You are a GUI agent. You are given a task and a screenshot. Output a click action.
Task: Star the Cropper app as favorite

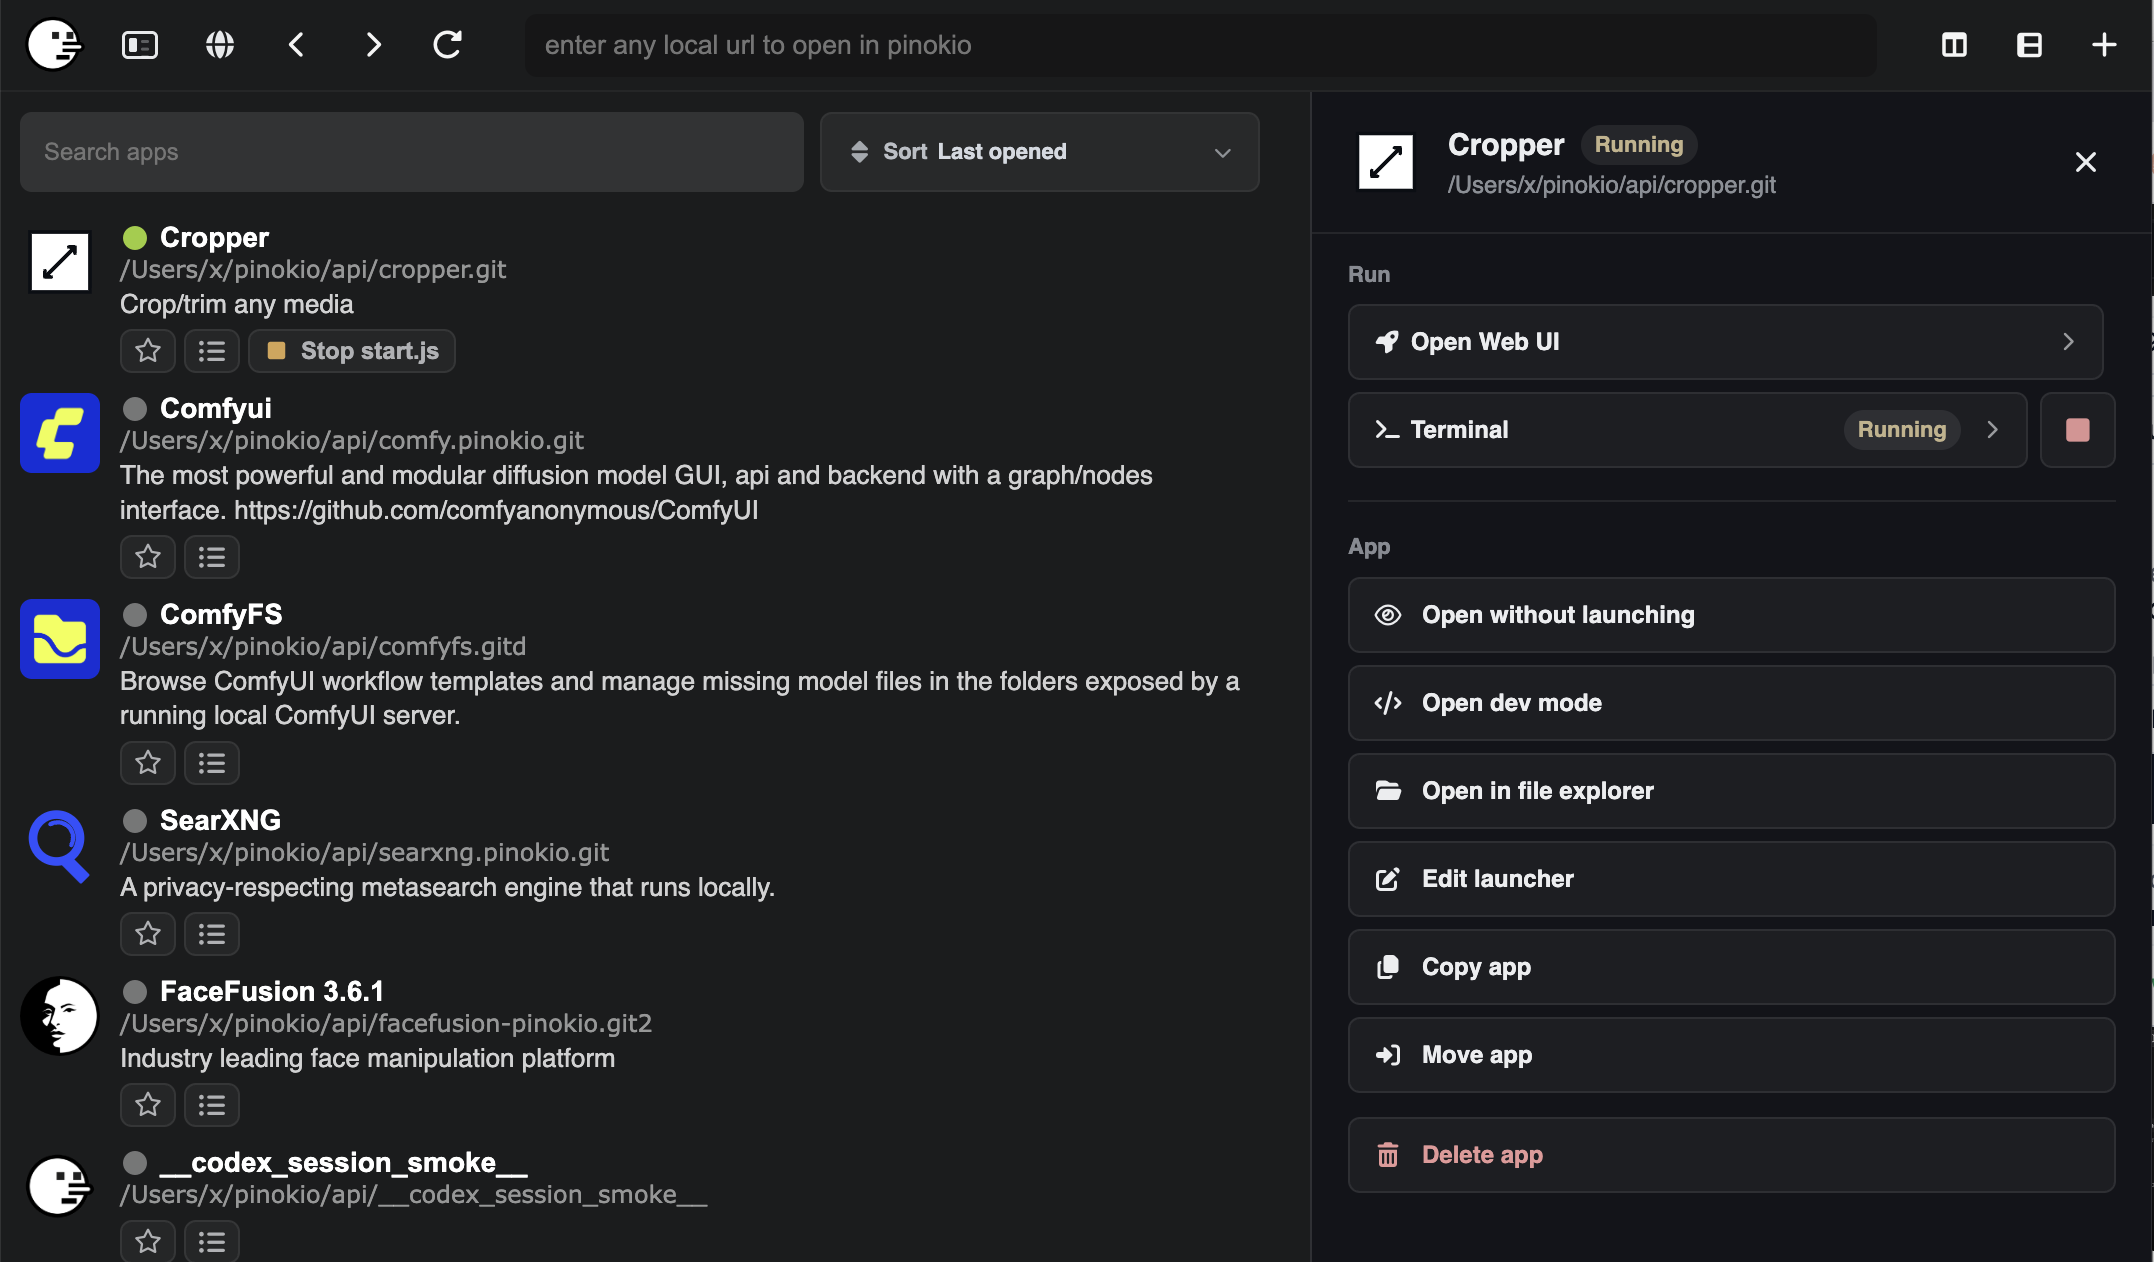click(x=148, y=351)
